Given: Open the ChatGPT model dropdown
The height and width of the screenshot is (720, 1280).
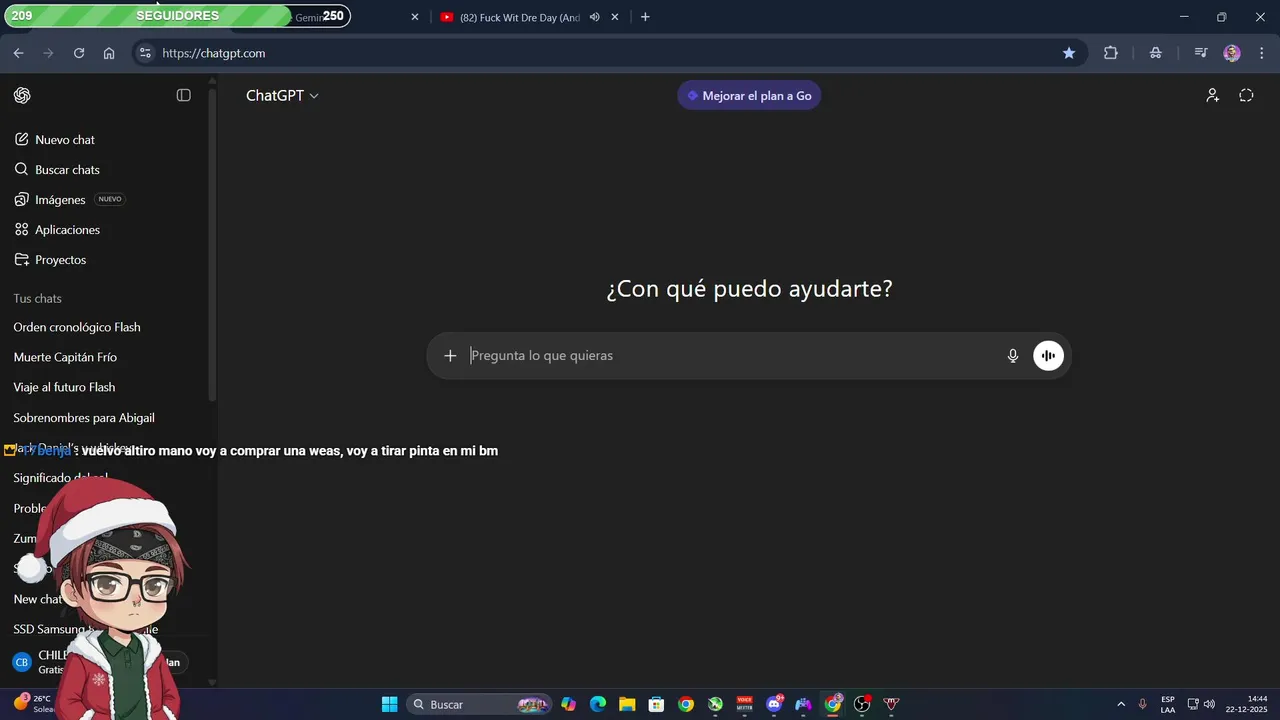Looking at the screenshot, I should coord(282,95).
